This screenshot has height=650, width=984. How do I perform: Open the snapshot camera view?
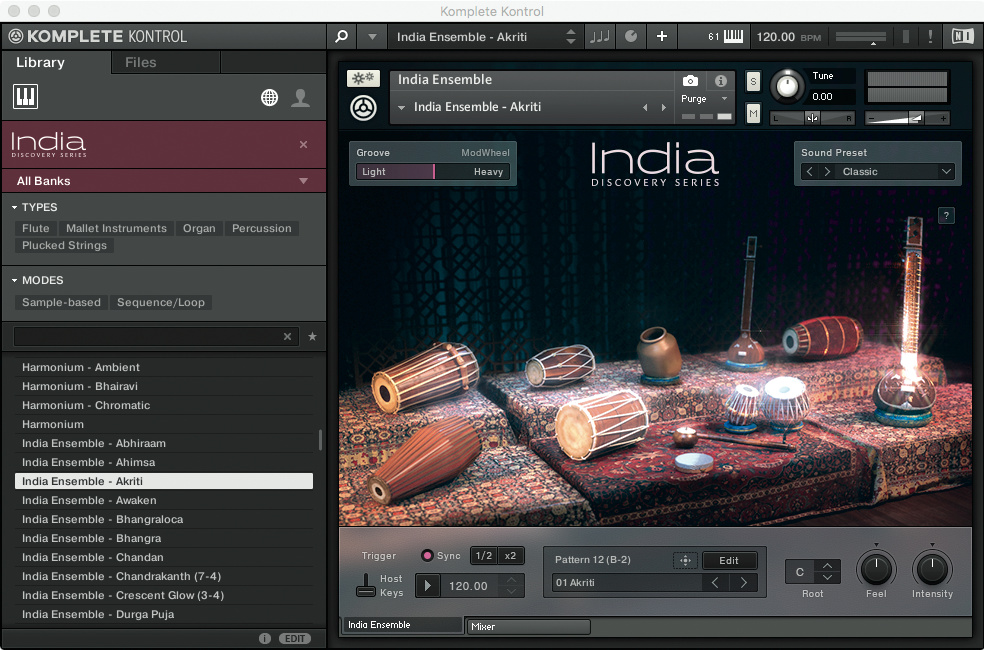coord(690,81)
